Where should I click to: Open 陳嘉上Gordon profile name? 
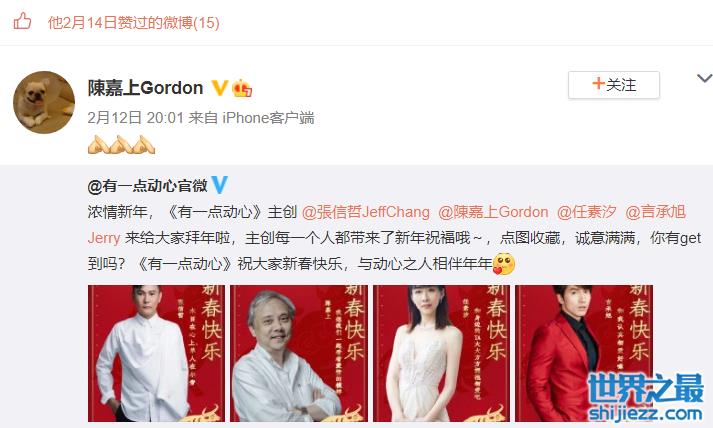pos(146,88)
